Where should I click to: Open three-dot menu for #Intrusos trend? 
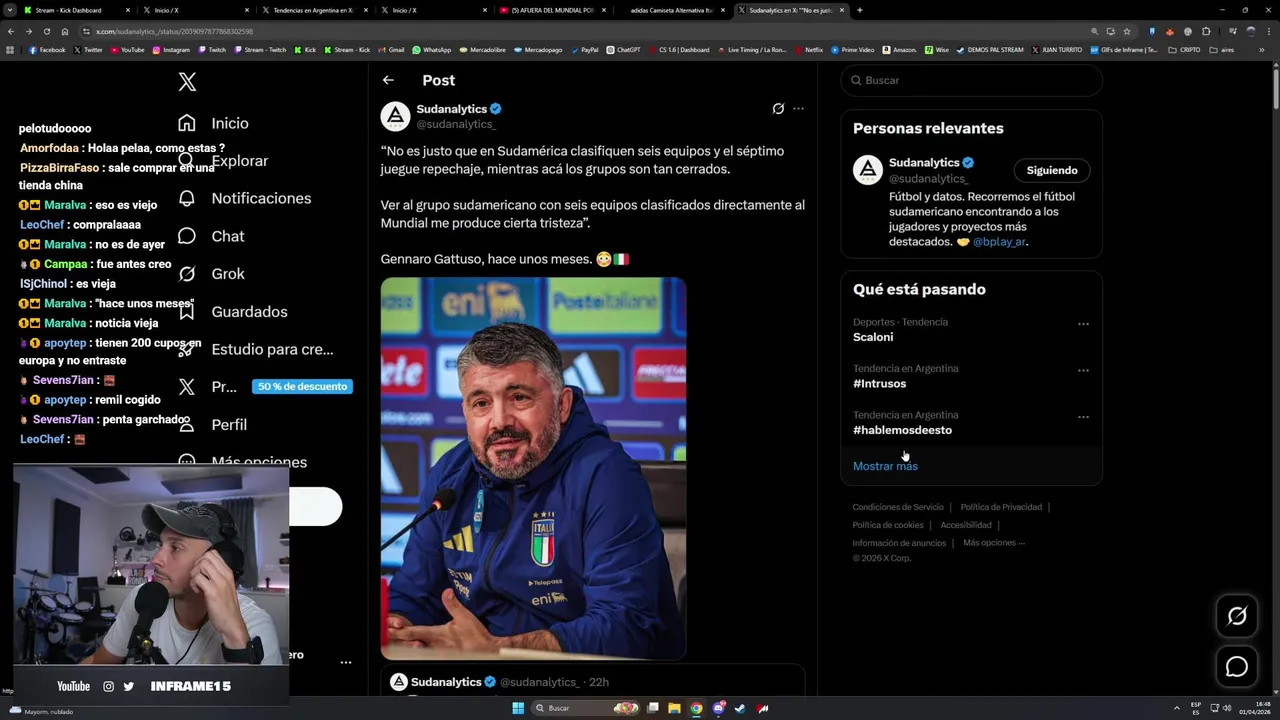[1083, 370]
